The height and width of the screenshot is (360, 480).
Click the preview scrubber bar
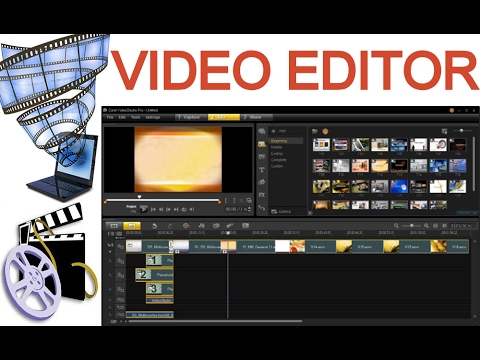[x=163, y=201]
